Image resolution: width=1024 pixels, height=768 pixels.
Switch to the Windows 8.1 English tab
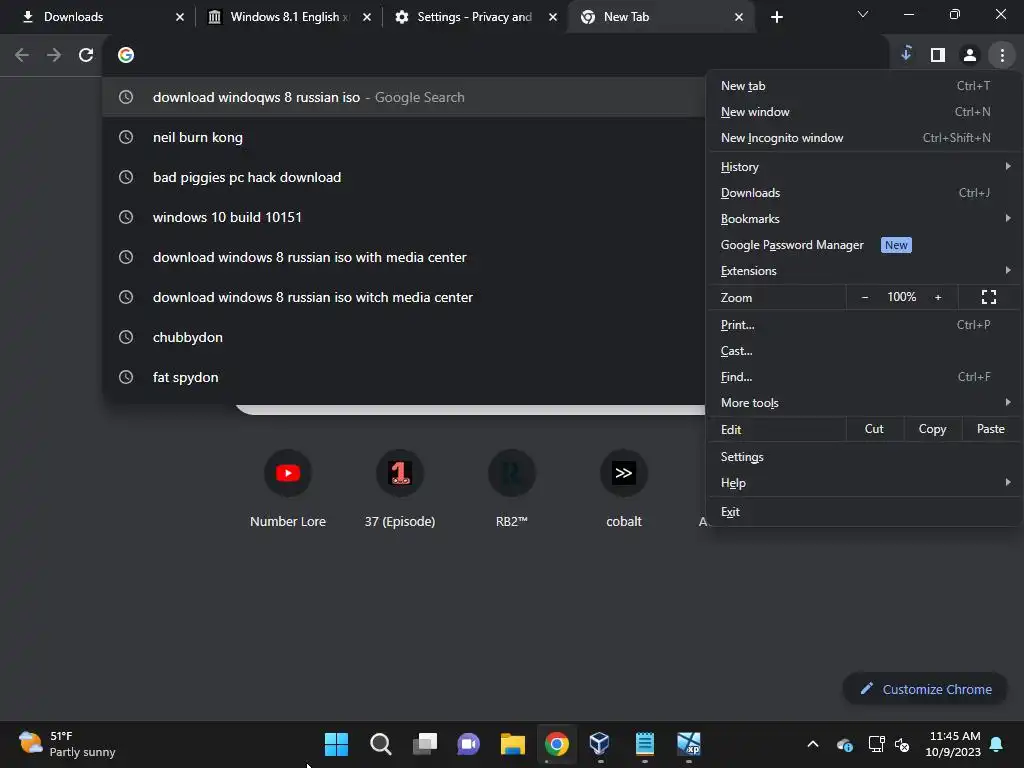pyautogui.click(x=289, y=17)
